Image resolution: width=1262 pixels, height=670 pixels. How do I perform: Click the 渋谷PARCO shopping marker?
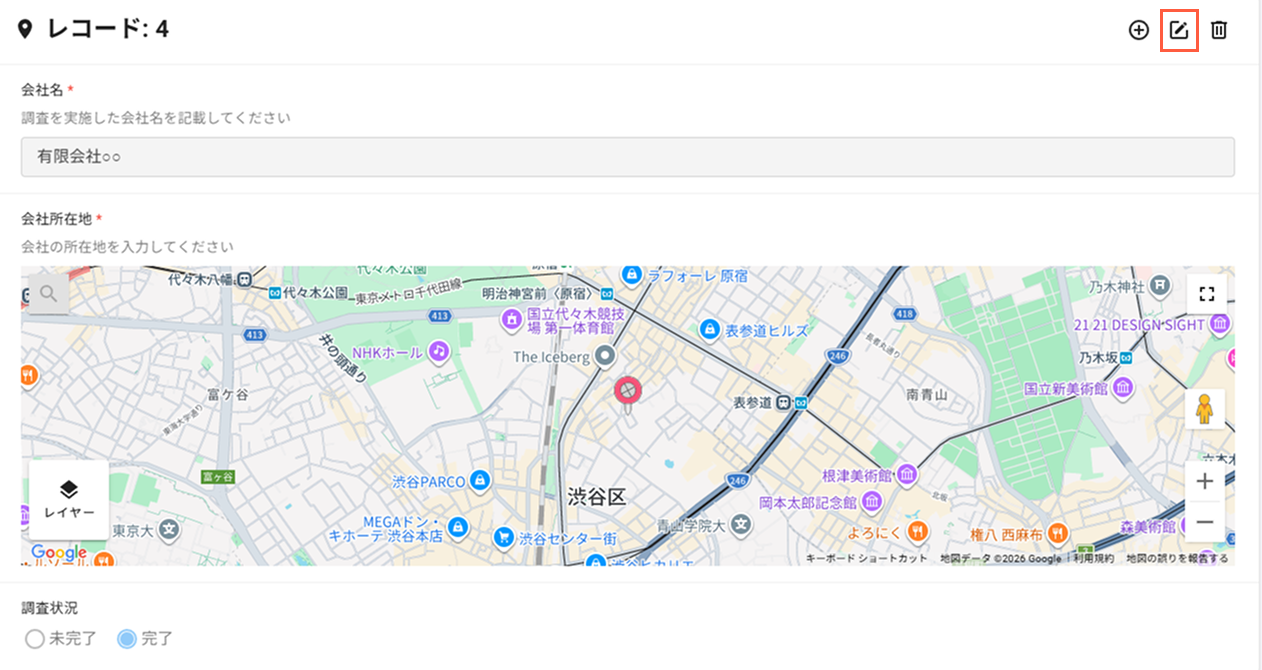point(480,481)
